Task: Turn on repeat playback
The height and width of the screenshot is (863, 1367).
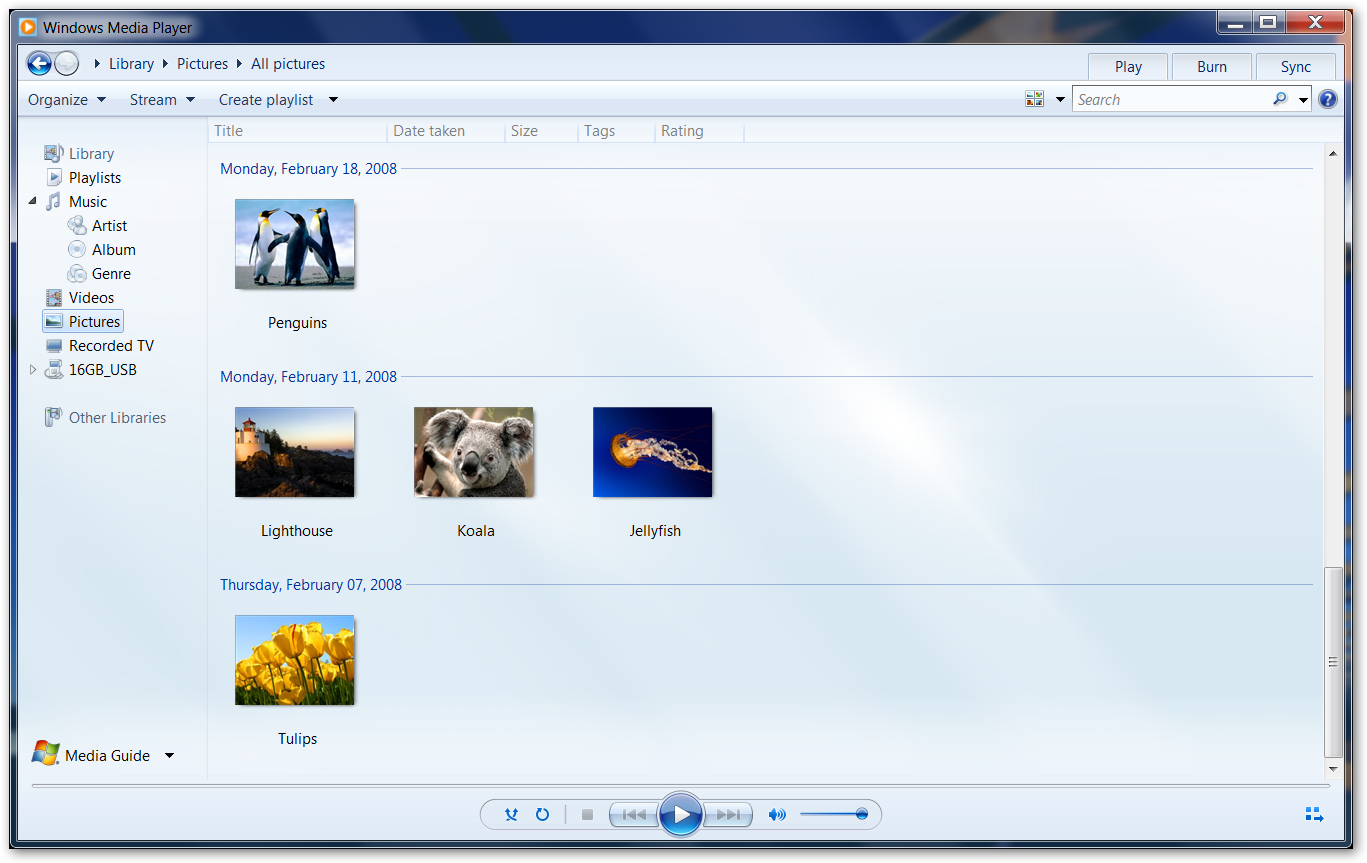Action: tap(542, 815)
